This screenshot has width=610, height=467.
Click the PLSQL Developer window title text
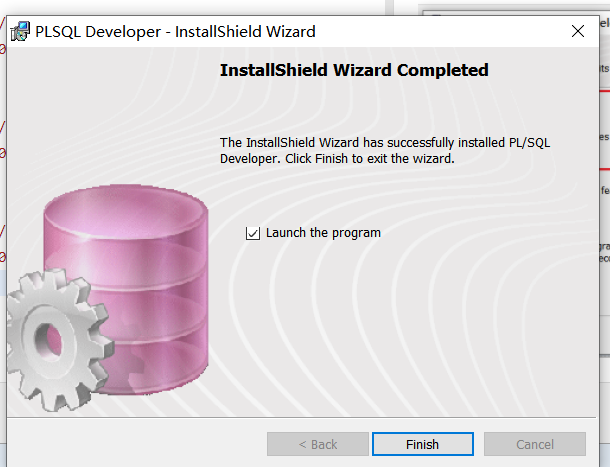click(175, 32)
